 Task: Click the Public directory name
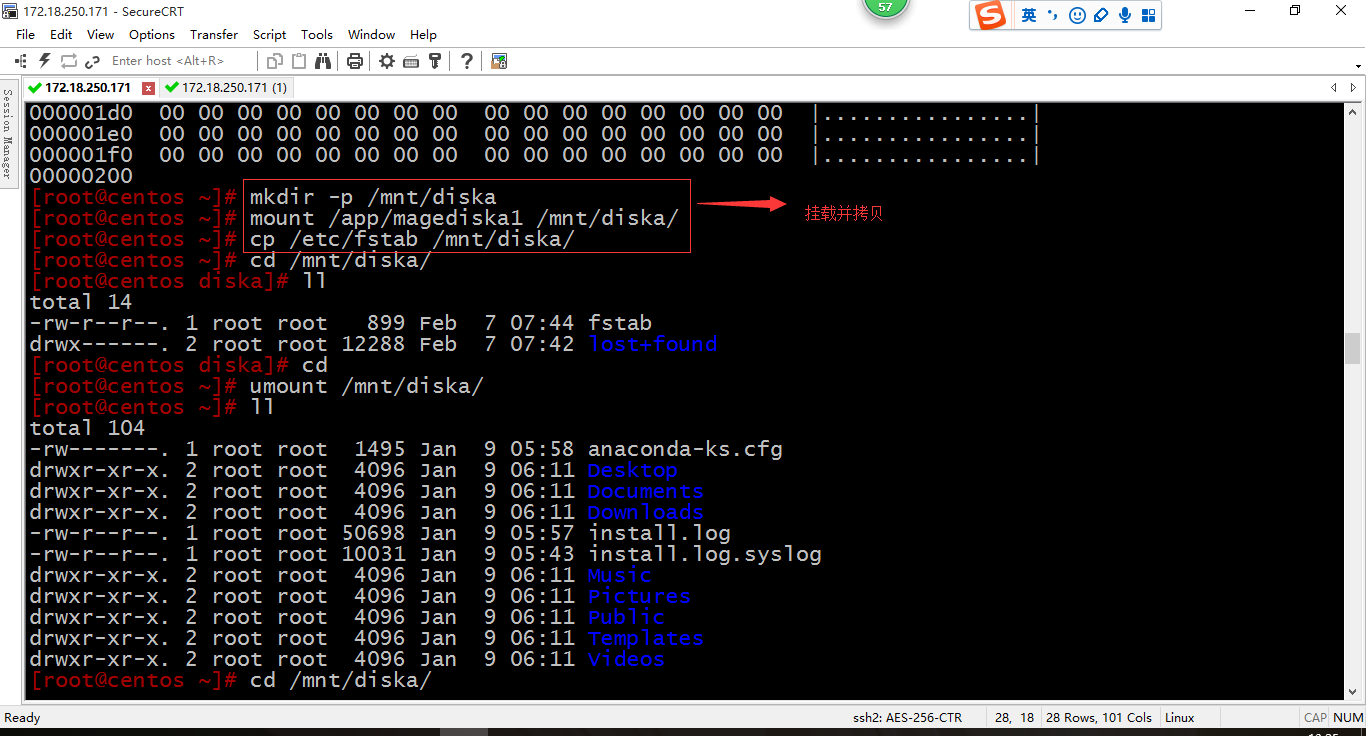626,617
